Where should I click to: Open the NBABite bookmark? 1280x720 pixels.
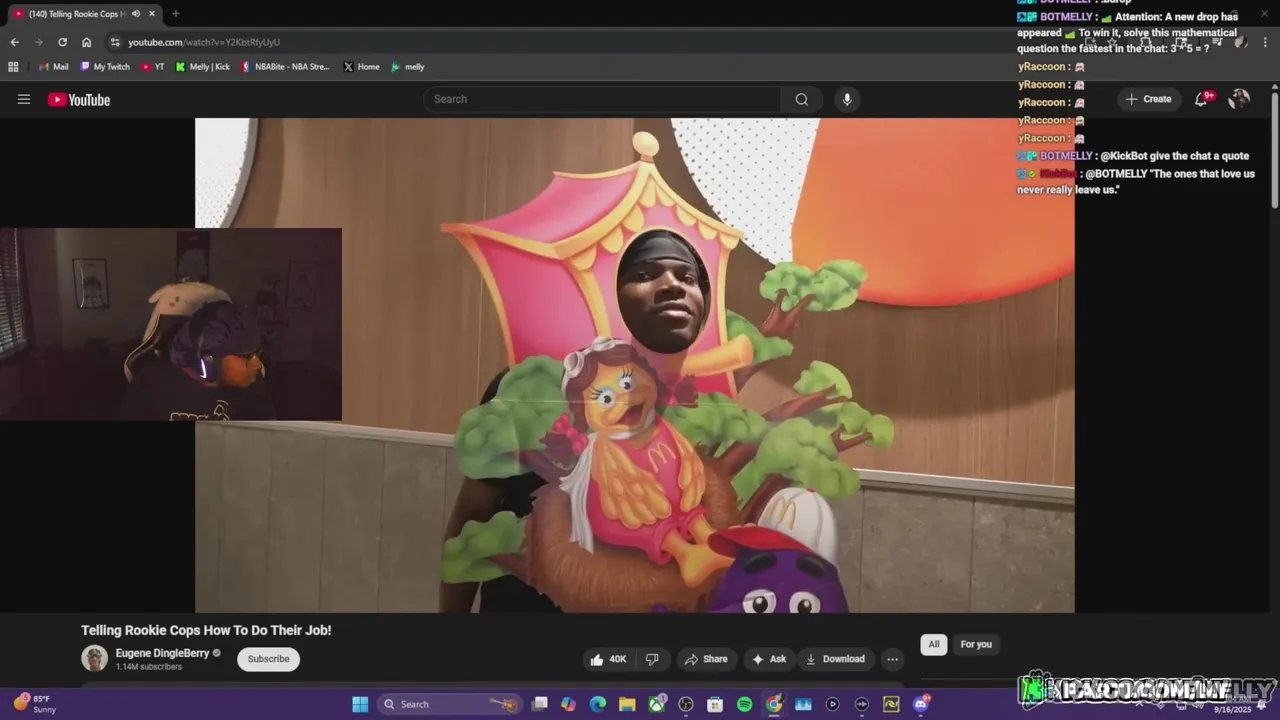[285, 67]
